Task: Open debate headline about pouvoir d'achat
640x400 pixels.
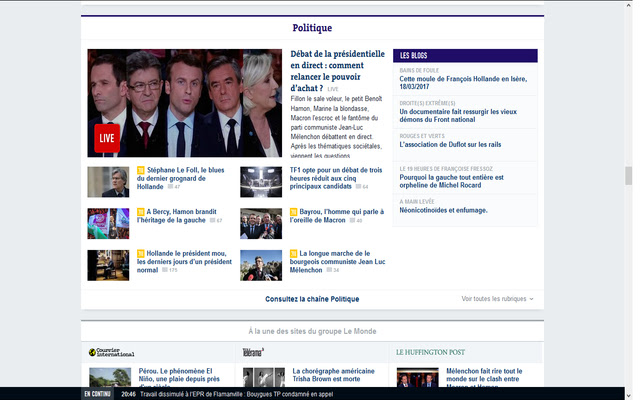Action: coord(337,70)
